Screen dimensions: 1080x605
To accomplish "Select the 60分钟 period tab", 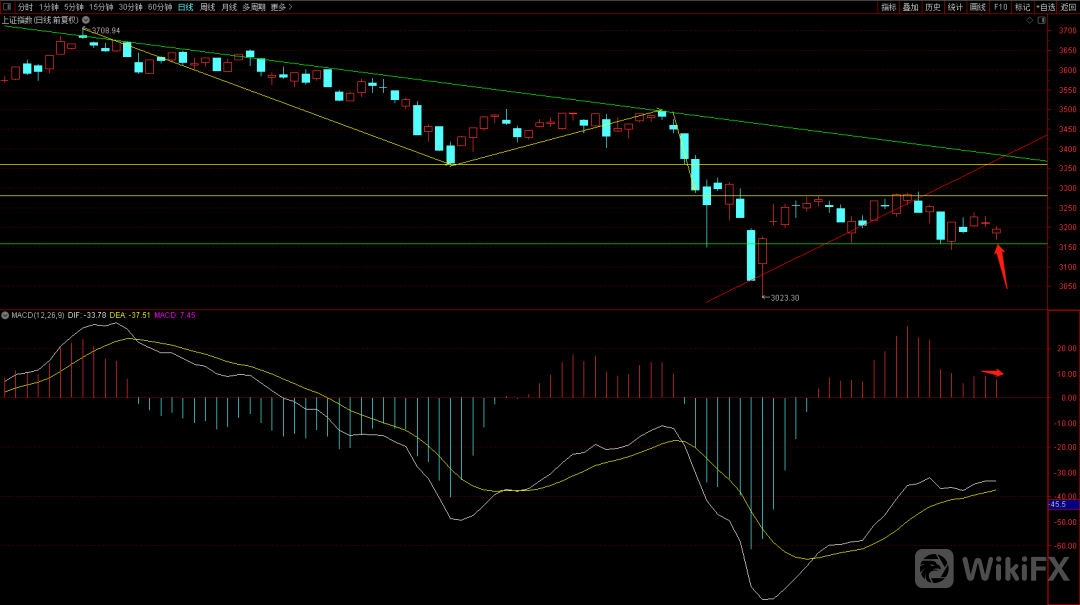I will coord(159,7).
